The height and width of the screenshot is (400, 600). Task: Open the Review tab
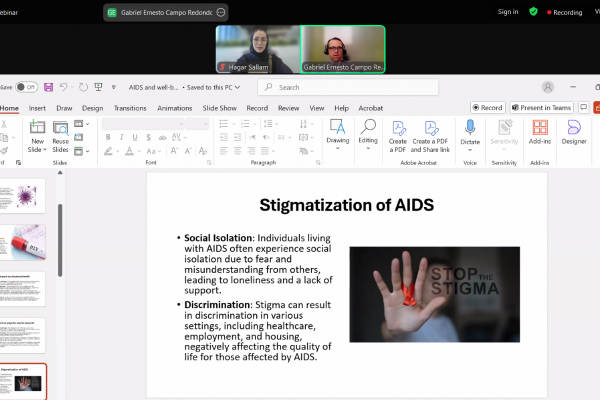point(289,108)
